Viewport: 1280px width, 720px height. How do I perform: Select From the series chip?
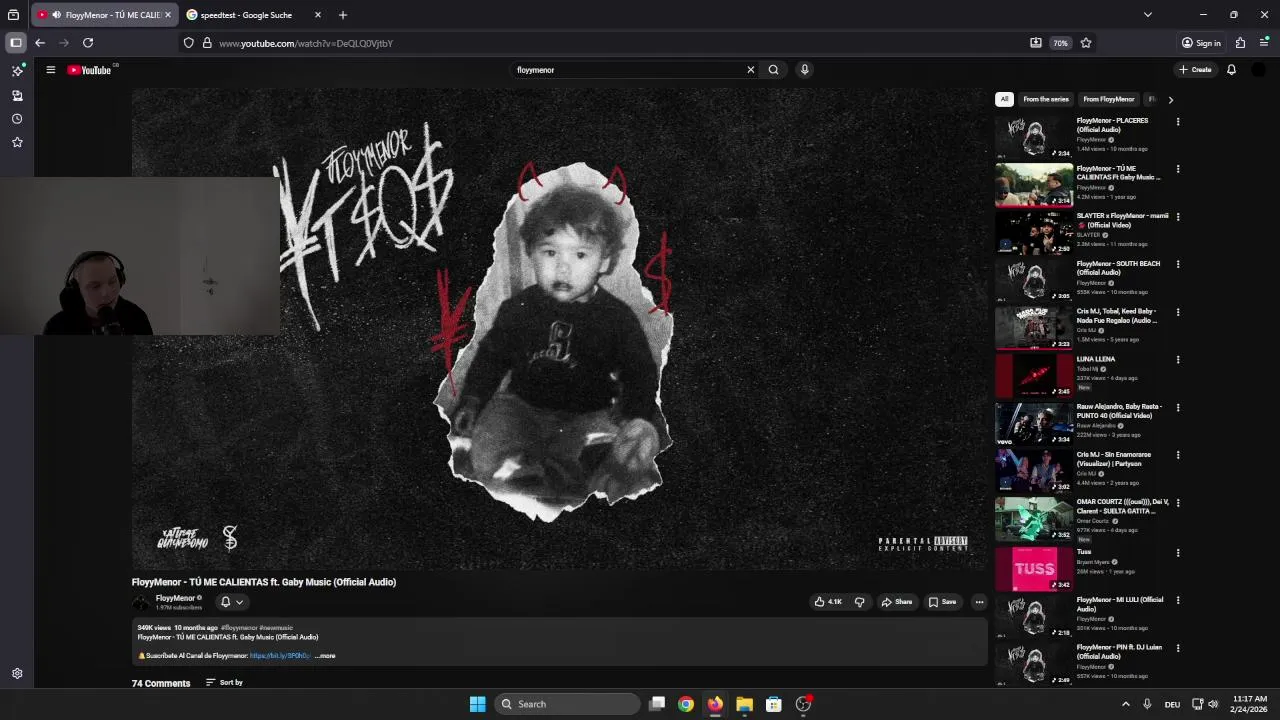[x=1046, y=99]
